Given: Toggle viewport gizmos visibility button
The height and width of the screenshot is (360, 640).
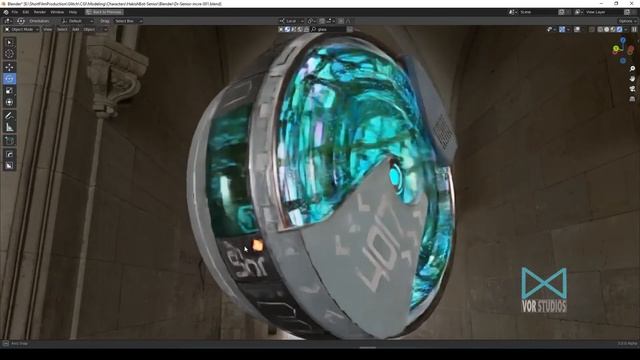Looking at the screenshot, I should [x=562, y=29].
